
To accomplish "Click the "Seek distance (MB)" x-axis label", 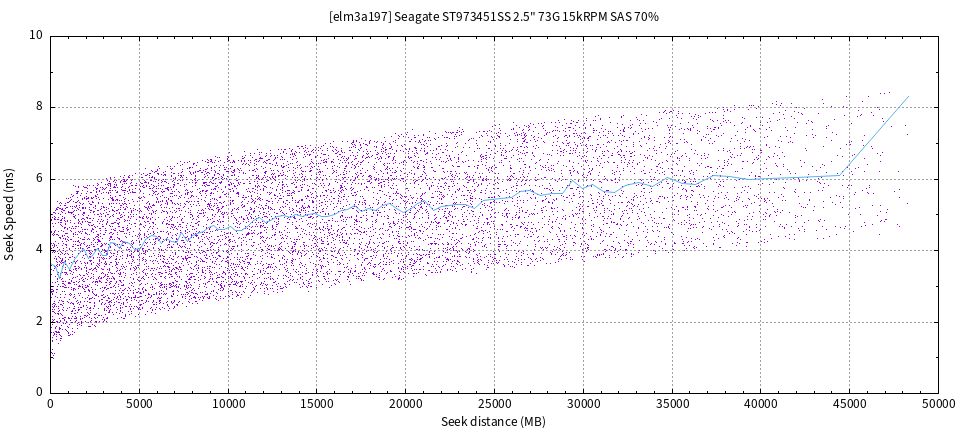I will pyautogui.click(x=493, y=422).
